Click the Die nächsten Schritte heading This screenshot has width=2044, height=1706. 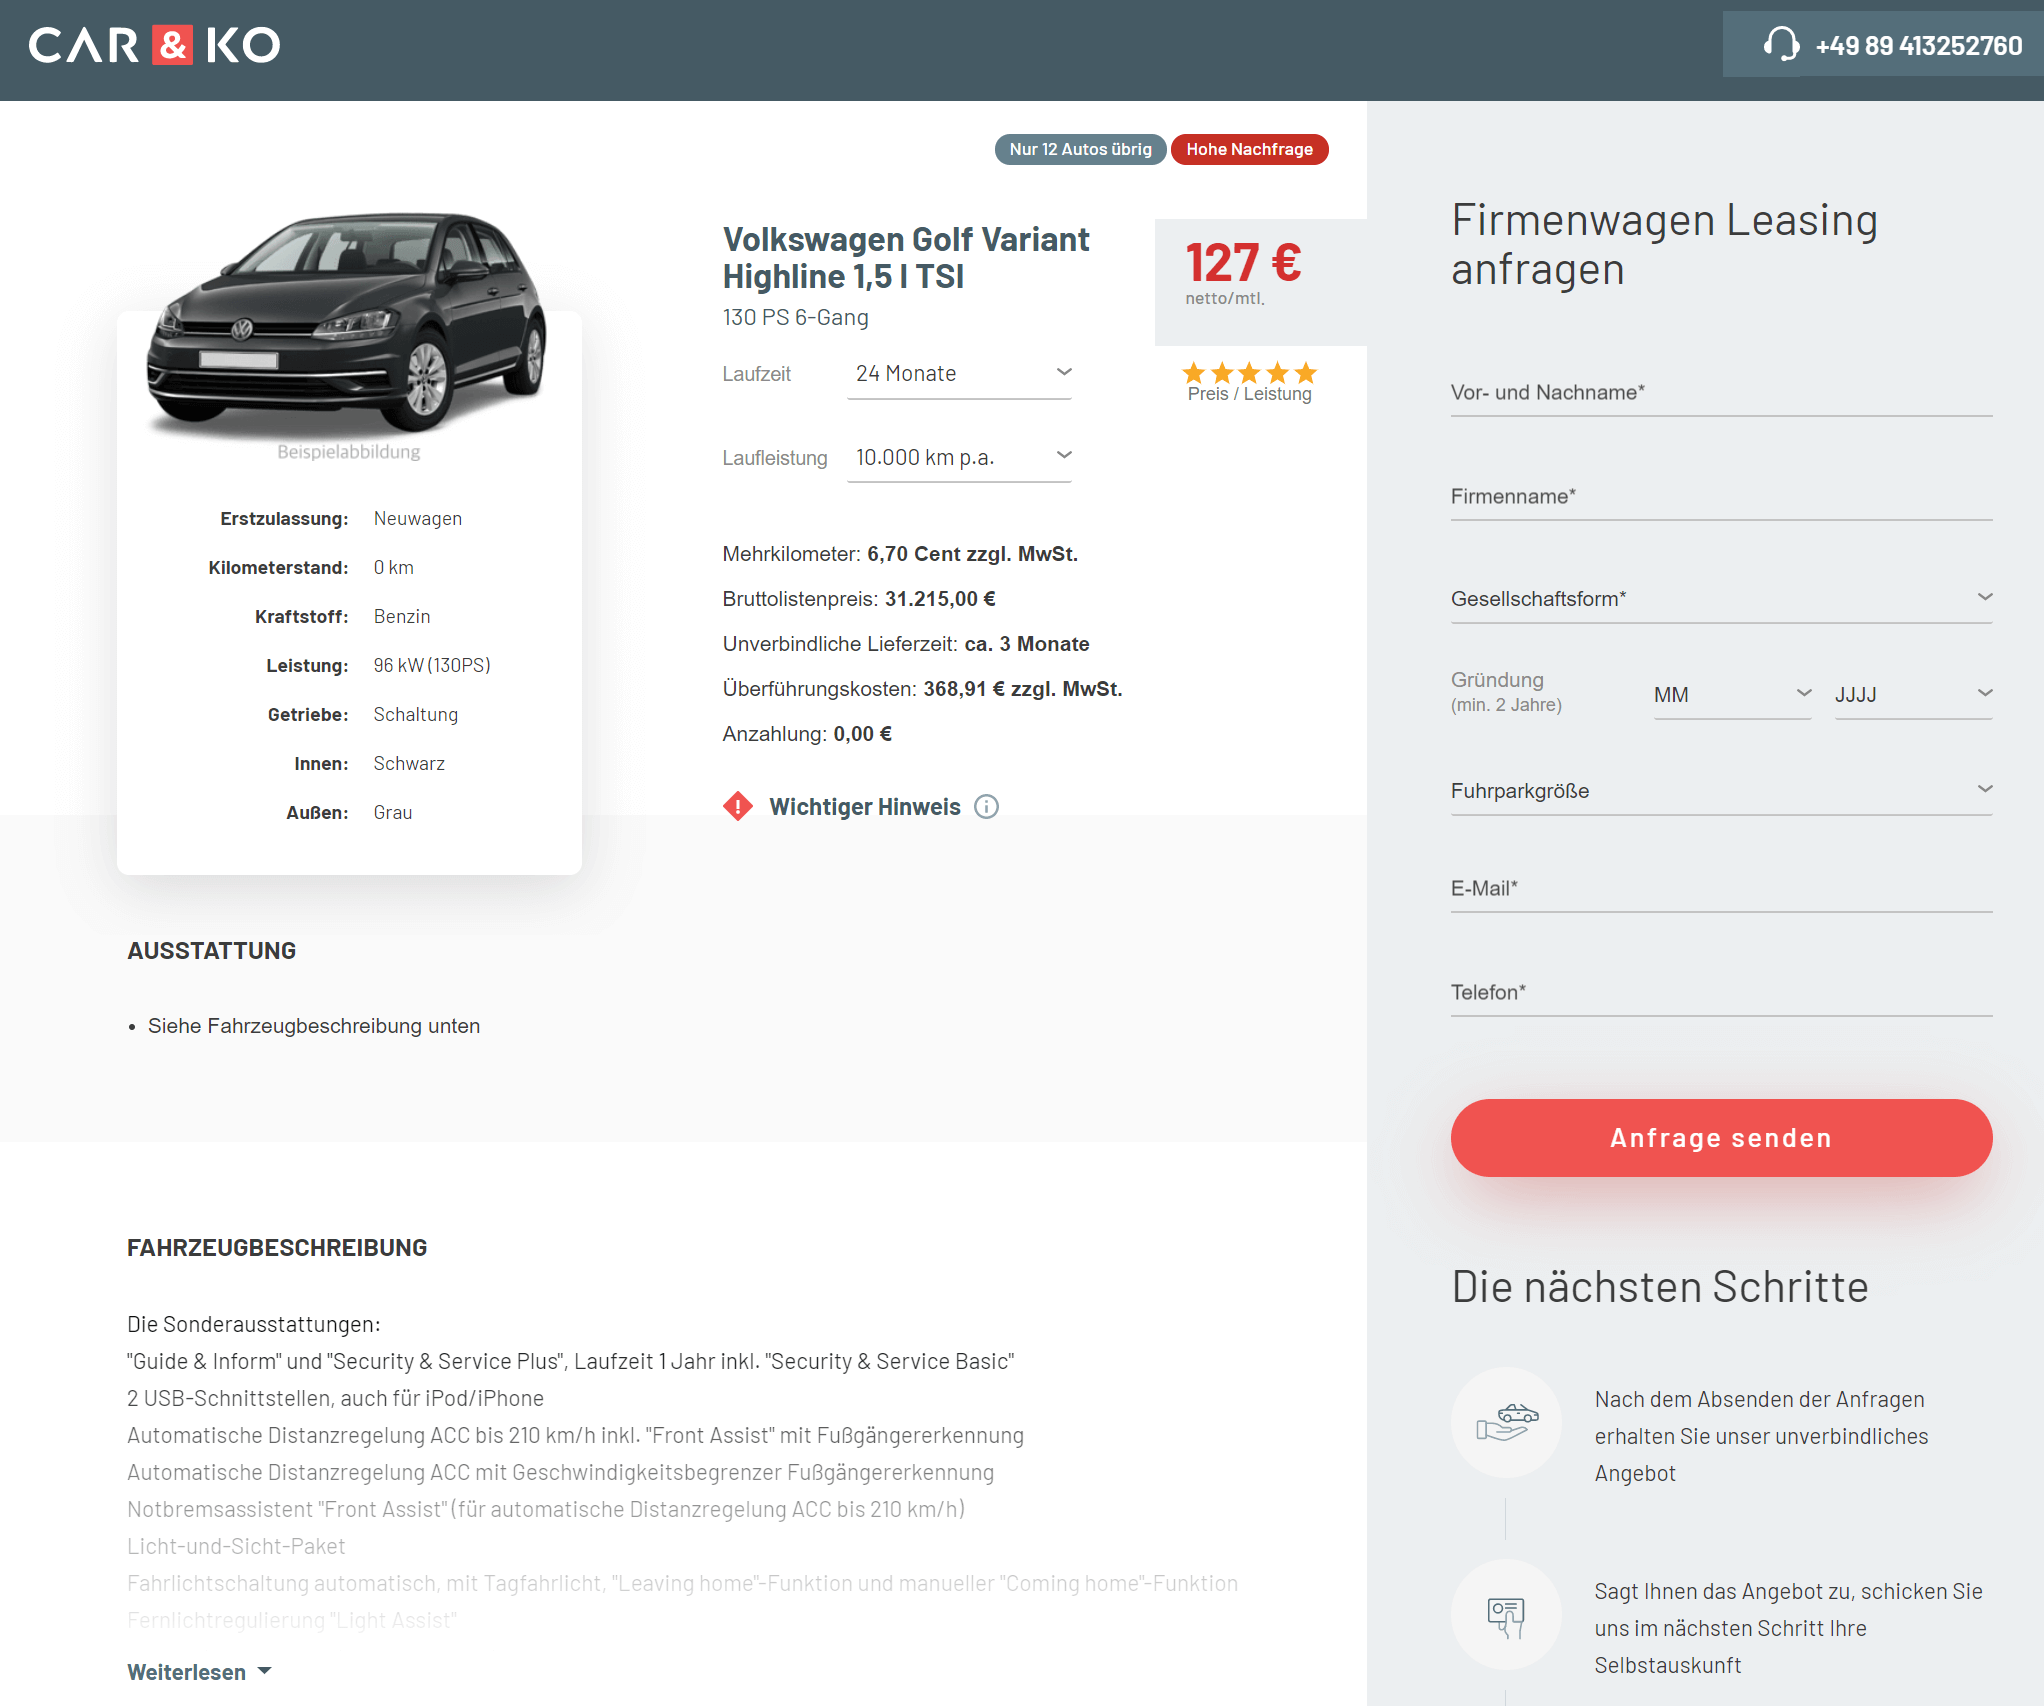(x=1659, y=1287)
